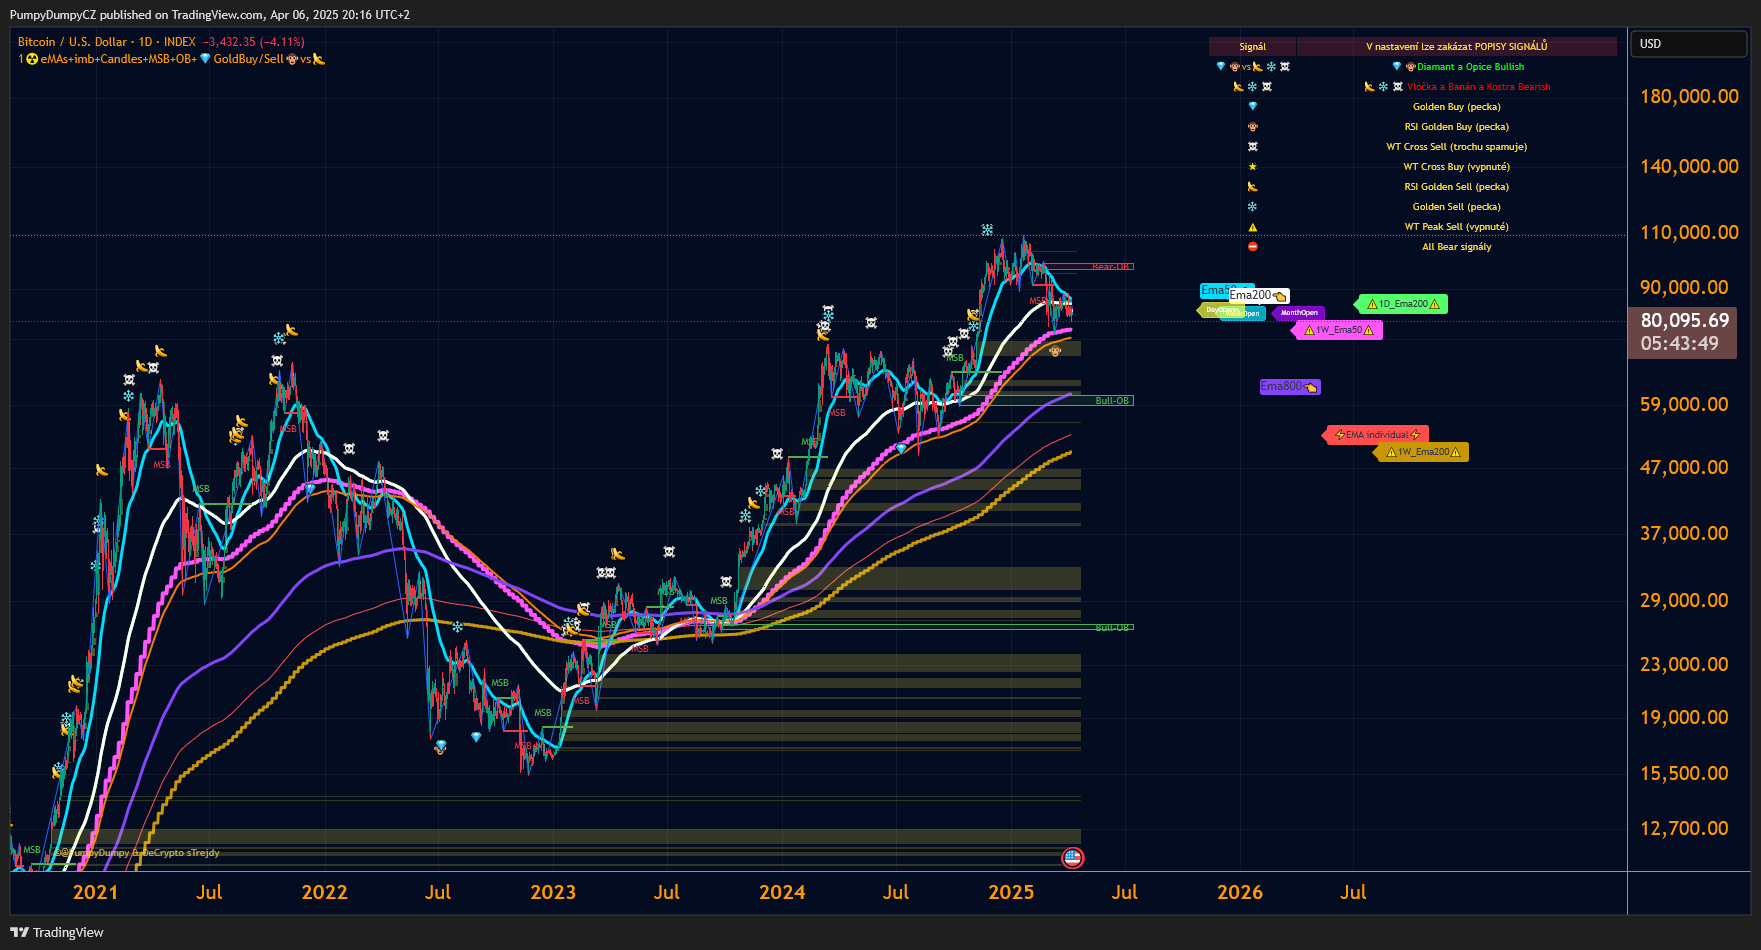Click the −3,432.35 (−4.11%) price change text
This screenshot has width=1761, height=950.
254,42
